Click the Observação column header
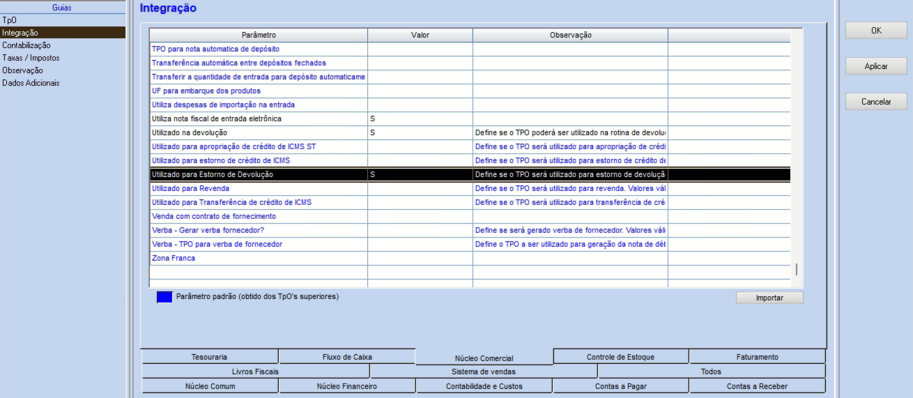The width and height of the screenshot is (913, 398). point(570,35)
